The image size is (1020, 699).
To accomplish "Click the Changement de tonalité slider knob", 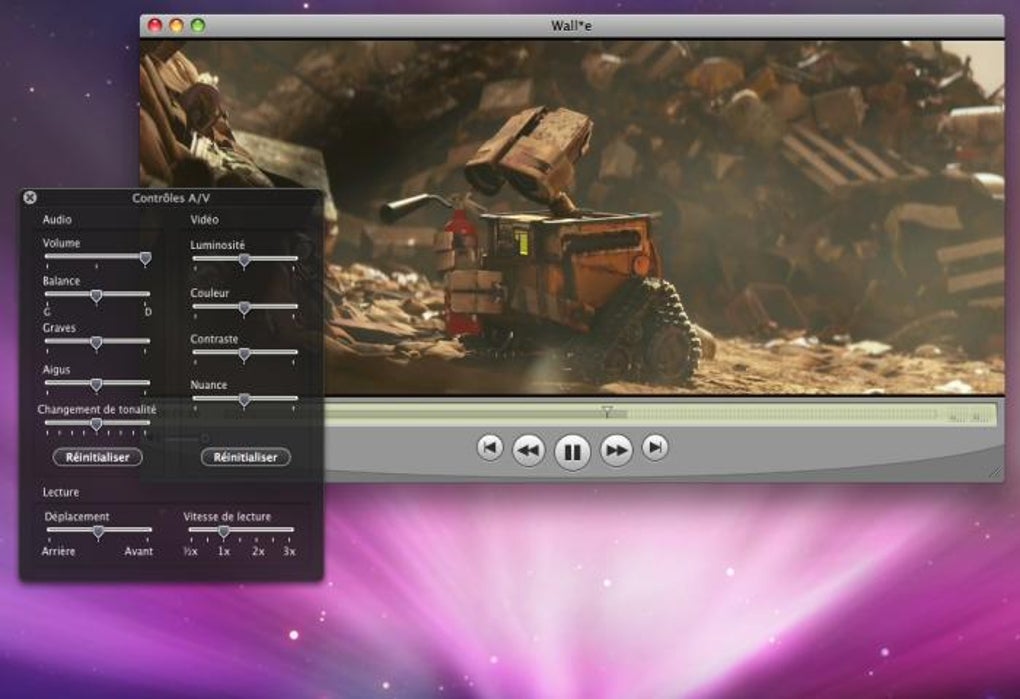I will [96, 425].
